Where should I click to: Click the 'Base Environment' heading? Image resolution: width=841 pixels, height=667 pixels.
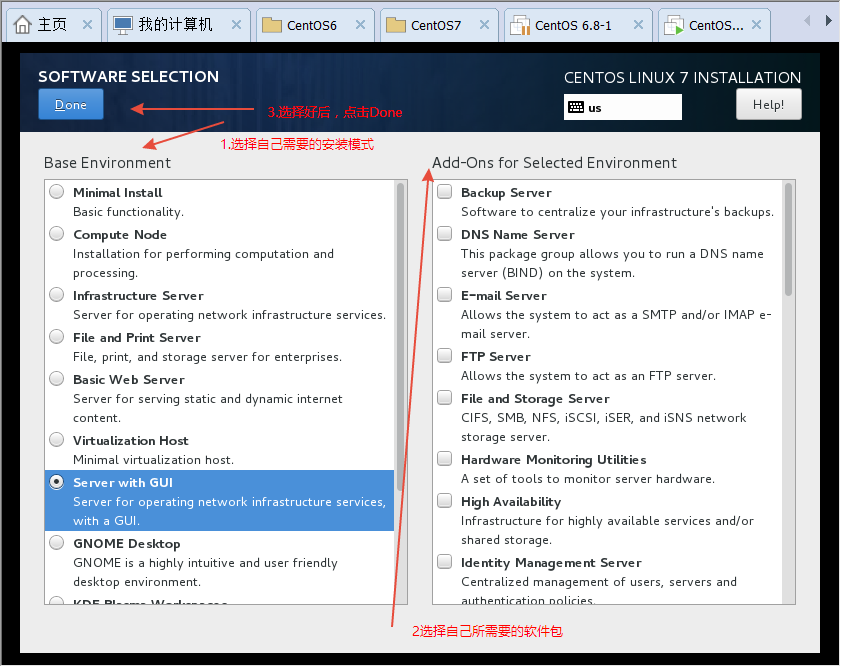107,162
